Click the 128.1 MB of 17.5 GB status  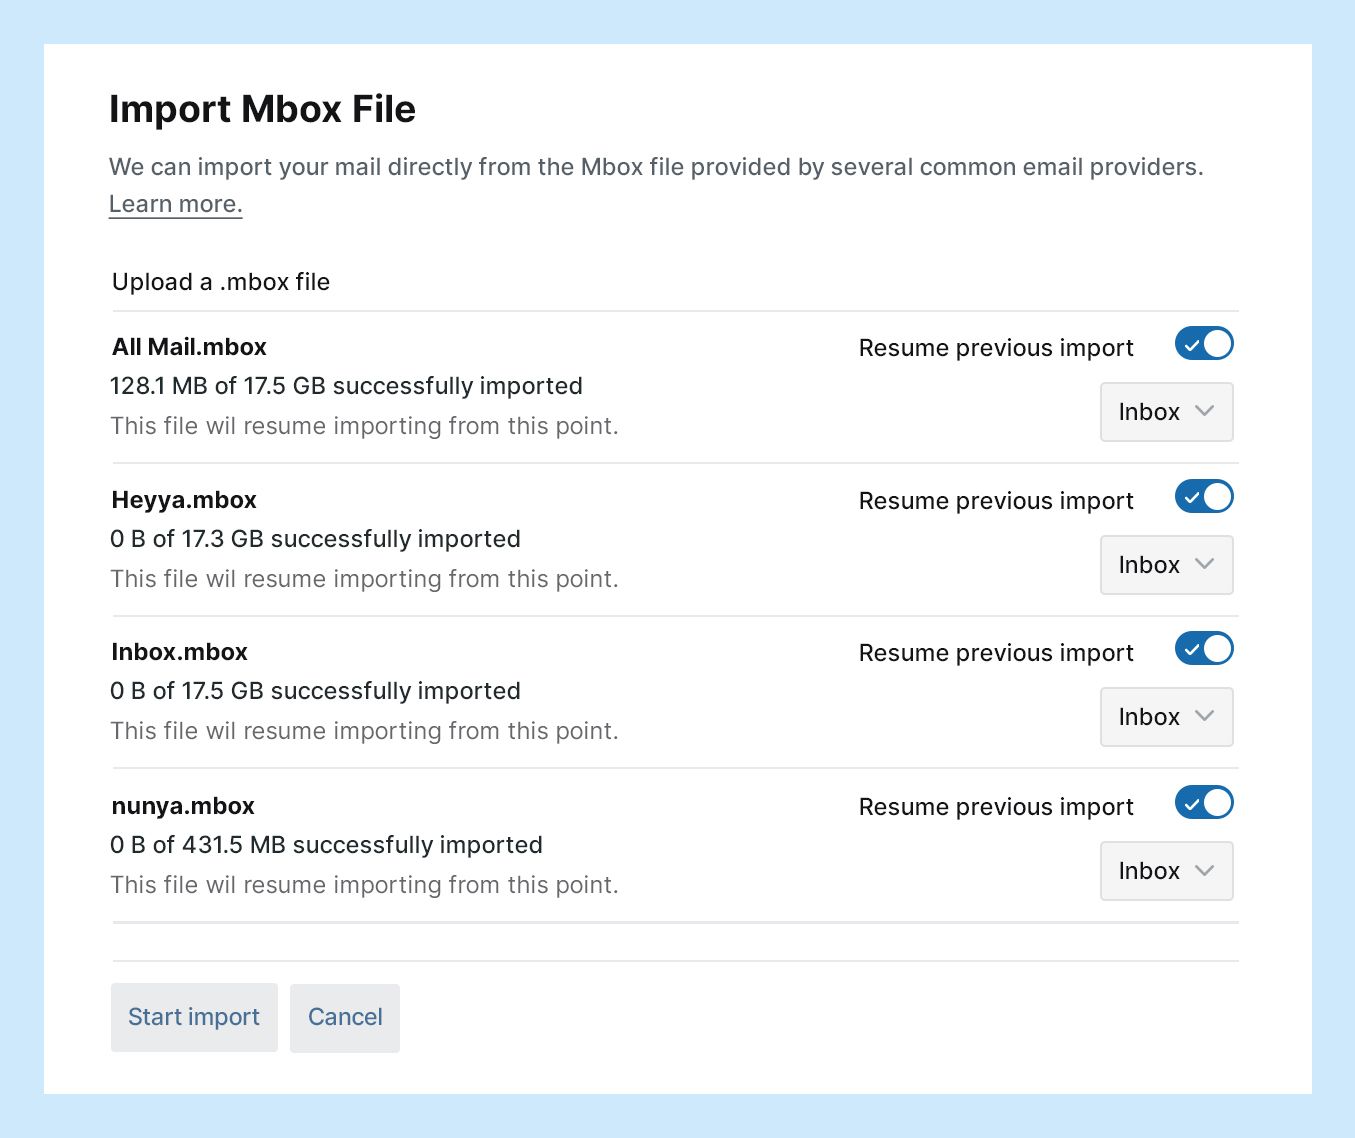346,386
